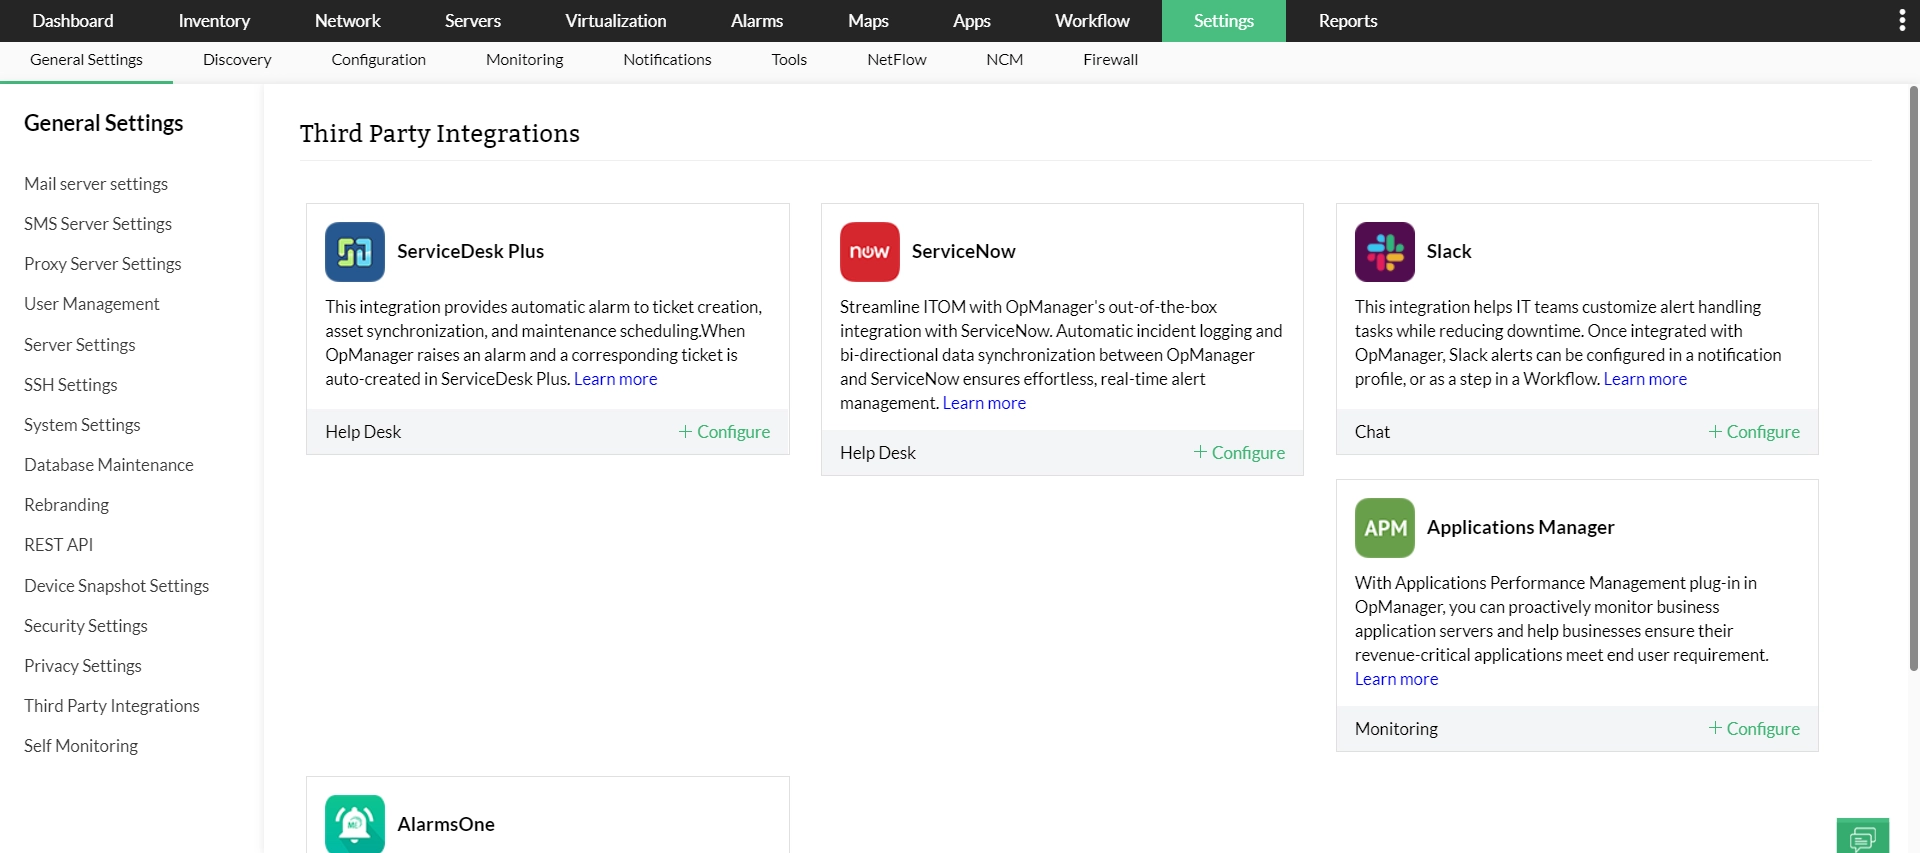The image size is (1920, 853).
Task: Switch to the Configuration tab
Action: coord(379,60)
